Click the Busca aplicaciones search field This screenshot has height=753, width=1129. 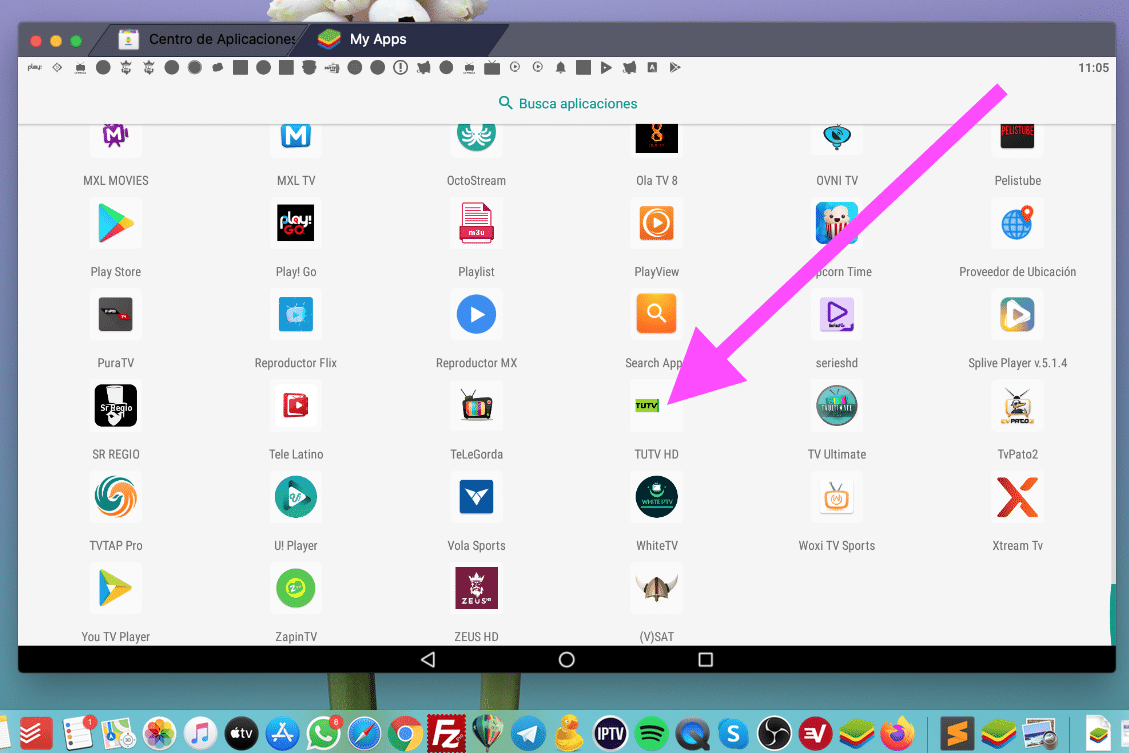[x=566, y=103]
